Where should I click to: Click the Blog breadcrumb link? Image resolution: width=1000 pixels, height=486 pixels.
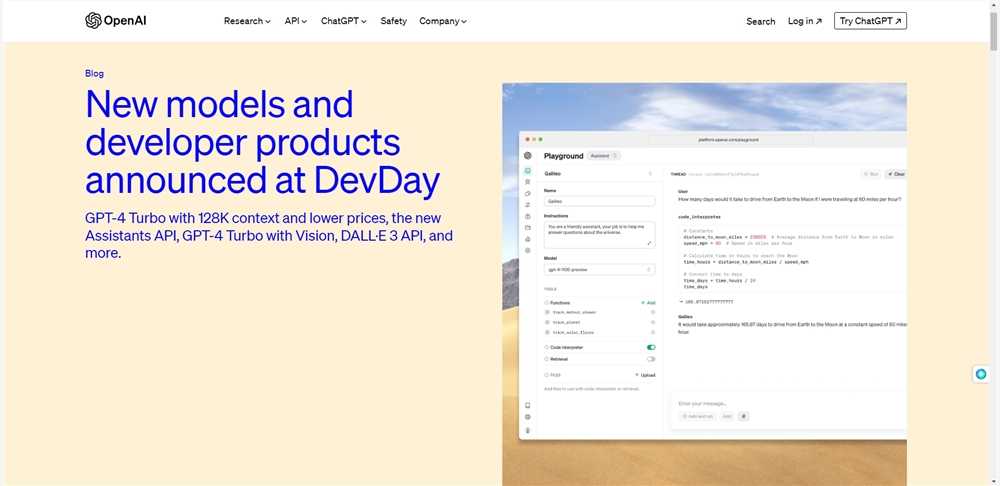tap(94, 73)
